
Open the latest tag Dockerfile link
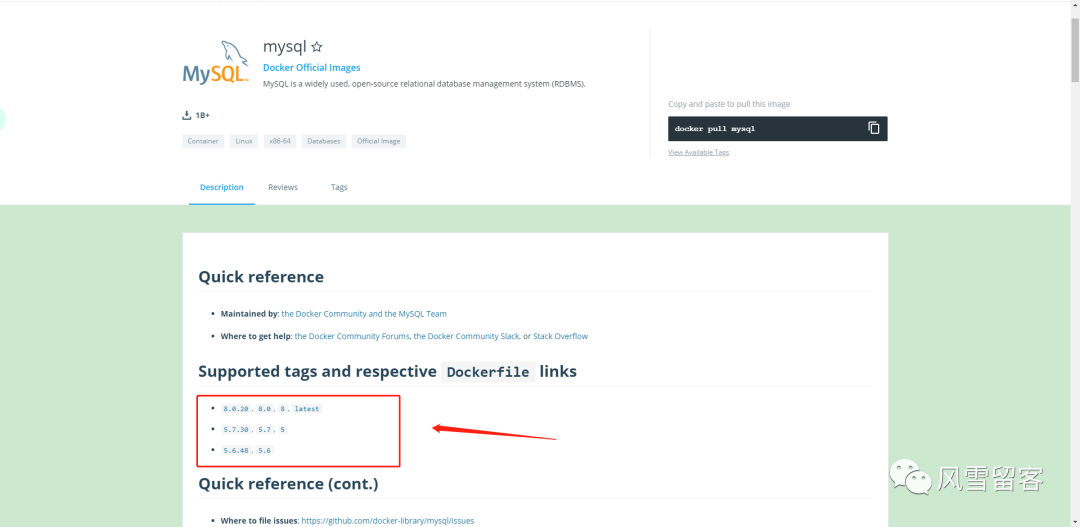[307, 409]
